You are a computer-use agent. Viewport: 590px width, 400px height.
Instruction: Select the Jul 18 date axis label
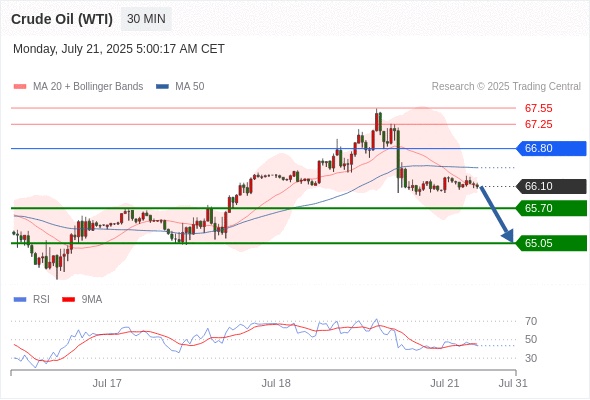coord(276,383)
